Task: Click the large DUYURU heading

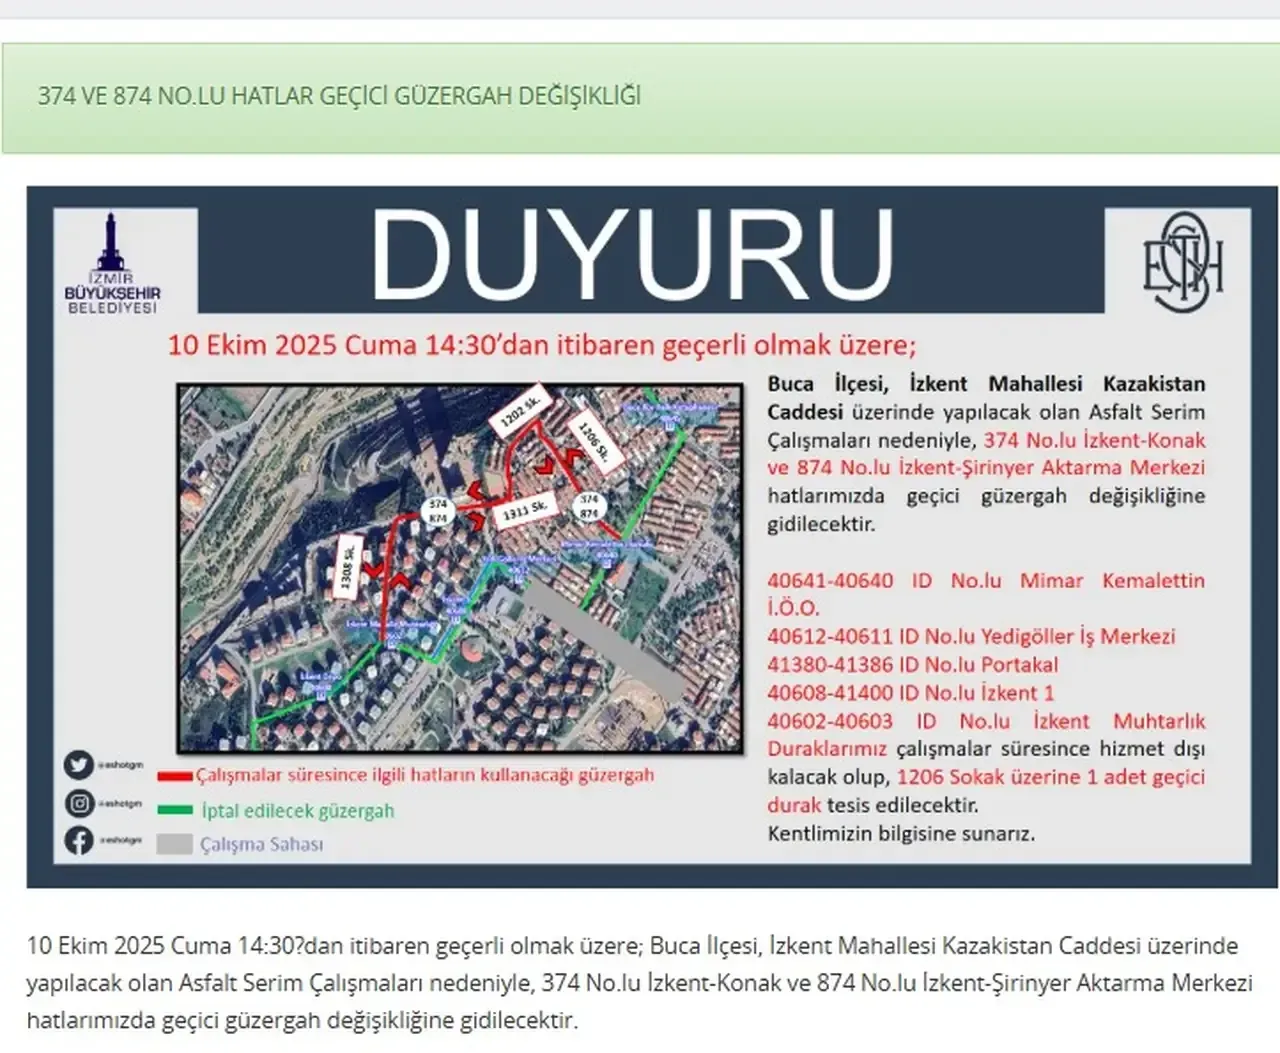Action: pos(632,255)
